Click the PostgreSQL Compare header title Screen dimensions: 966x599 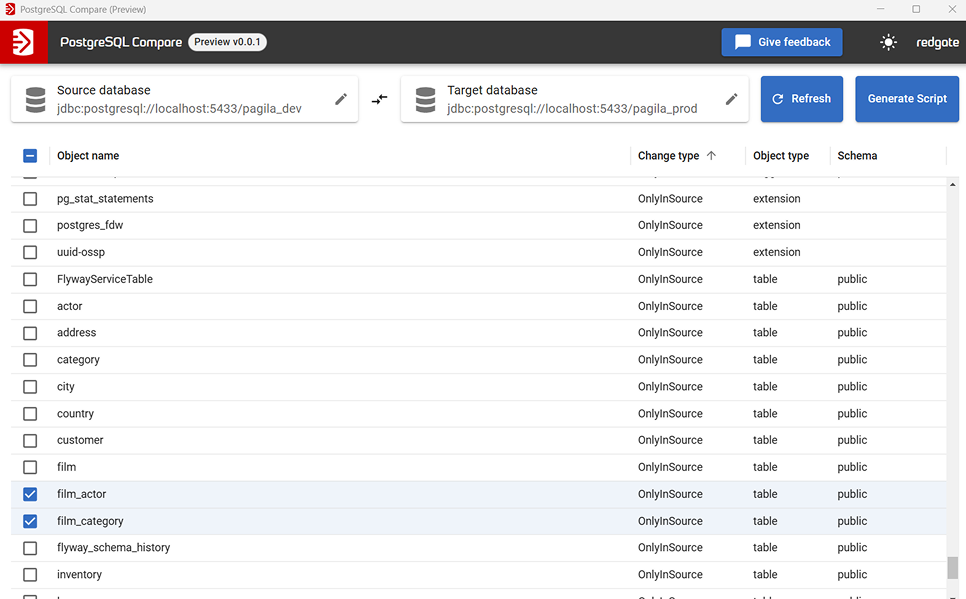[121, 43]
